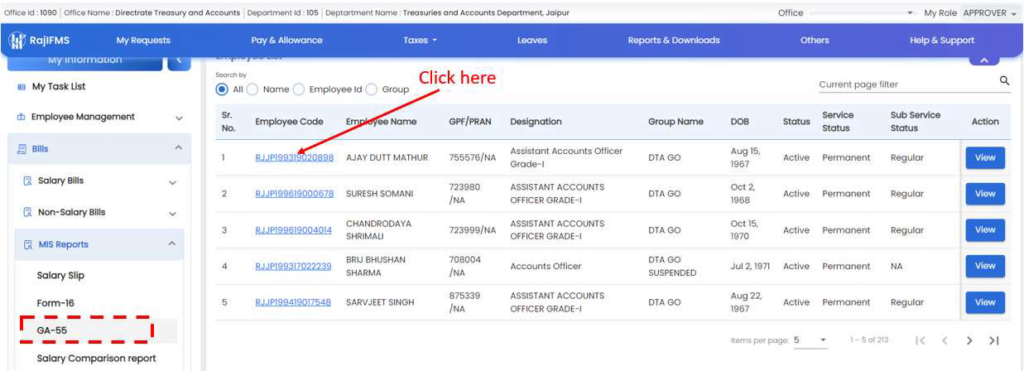View Brij Bhushan Sharma's record

[x=985, y=266]
